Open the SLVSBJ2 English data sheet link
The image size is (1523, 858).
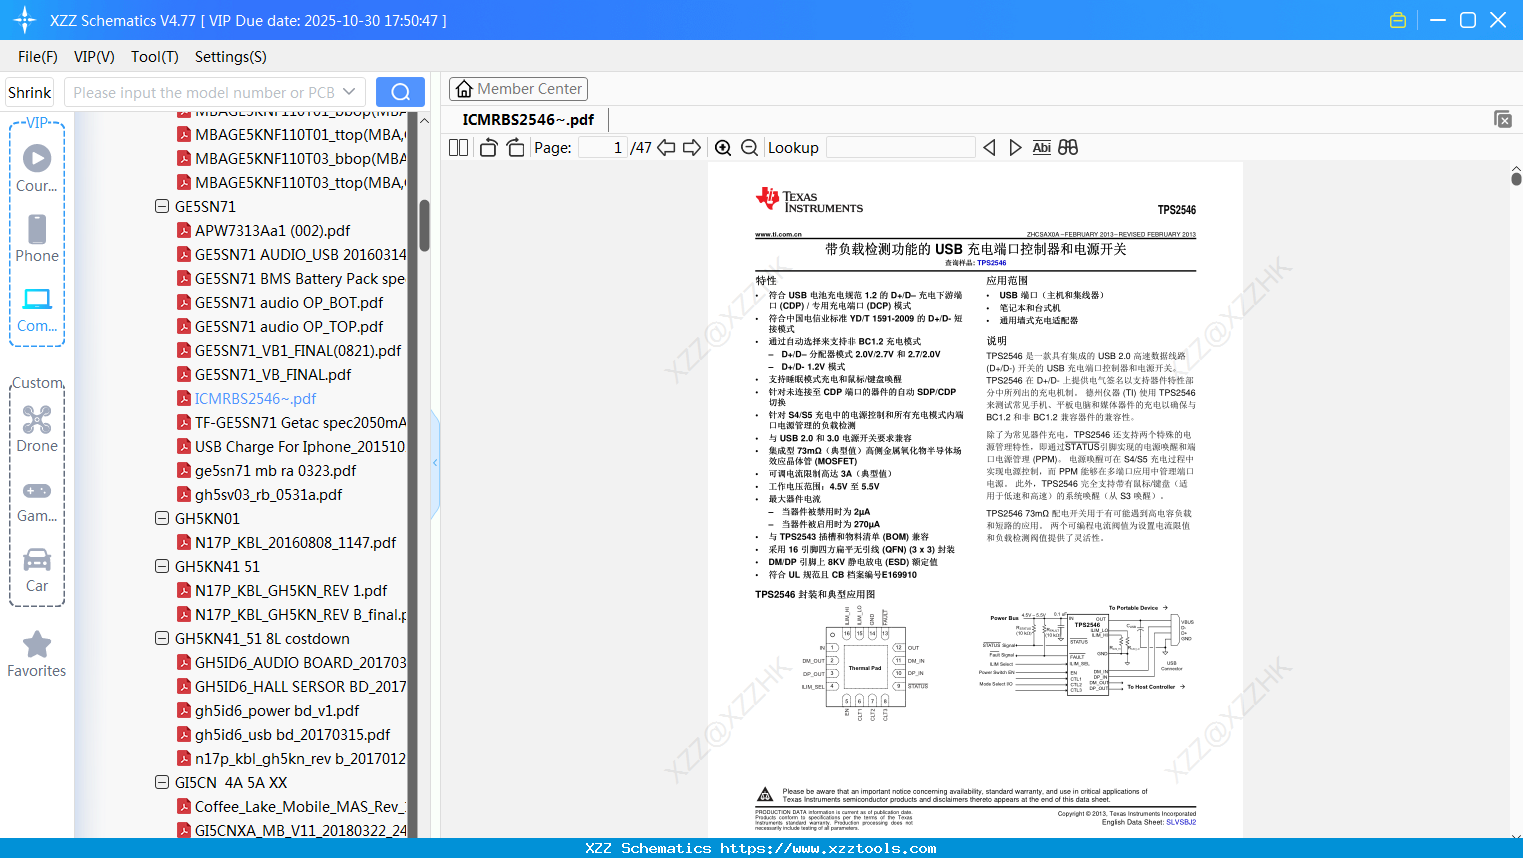1181,822
